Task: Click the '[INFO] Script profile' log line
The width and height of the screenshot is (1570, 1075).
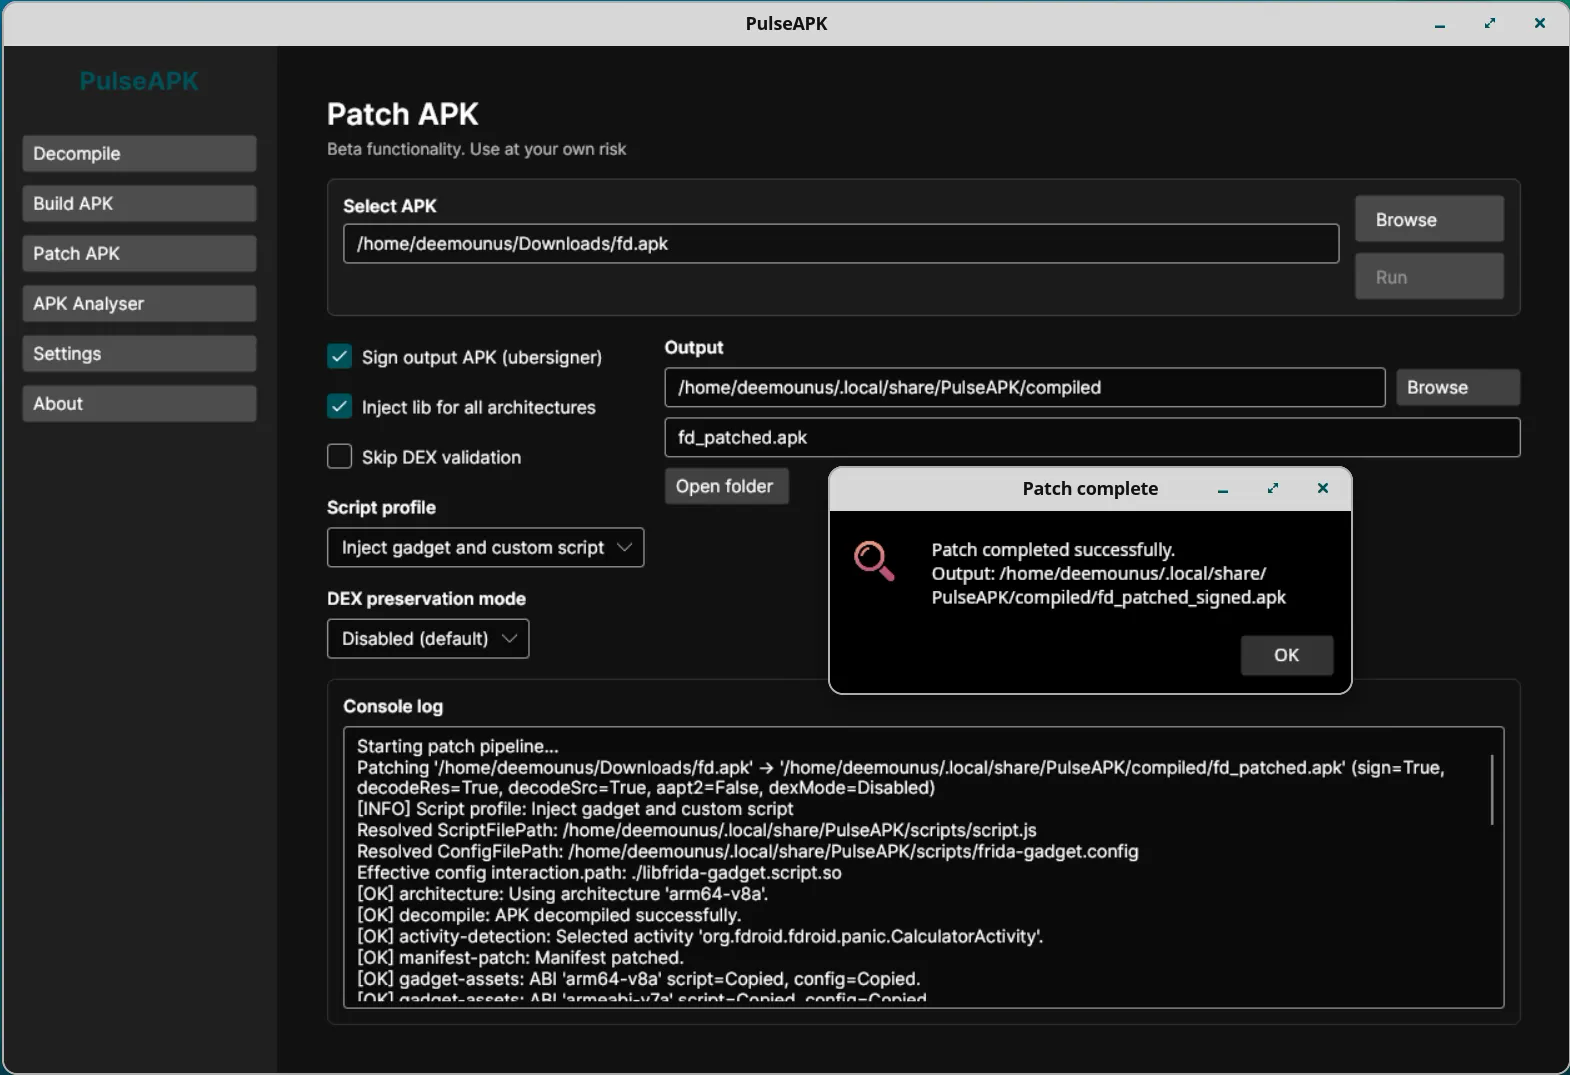Action: (x=575, y=809)
